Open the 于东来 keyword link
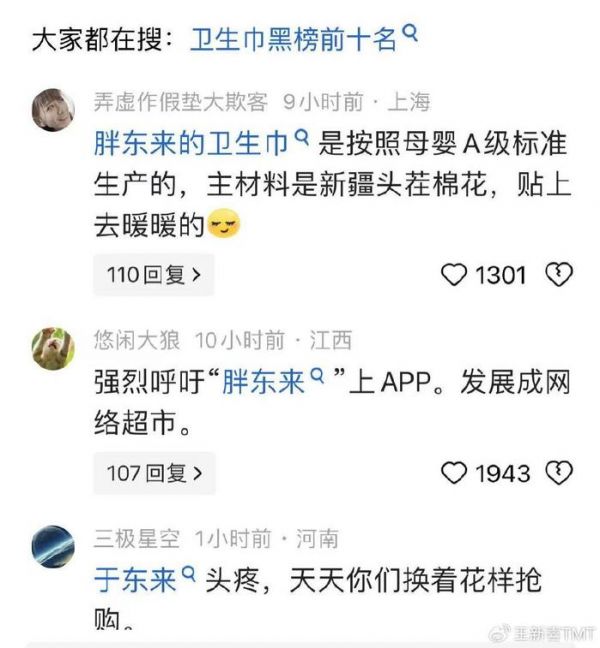 pos(136,580)
